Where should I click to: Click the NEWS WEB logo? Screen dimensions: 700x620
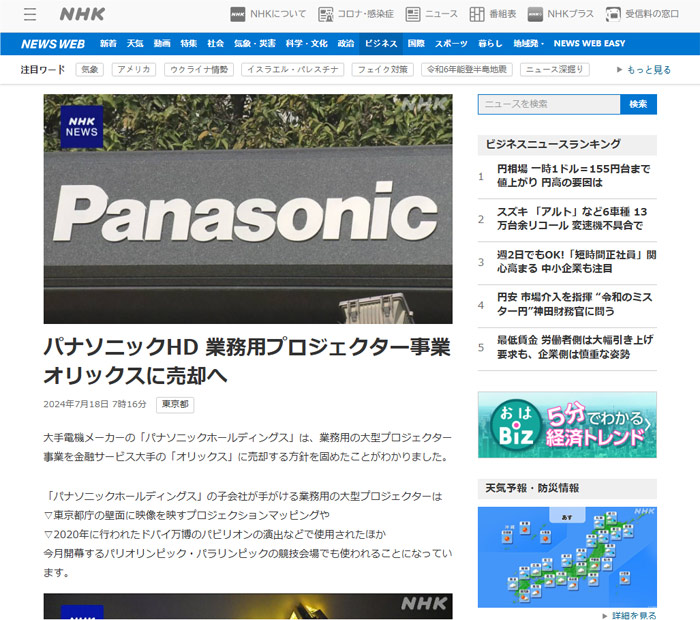(53, 44)
